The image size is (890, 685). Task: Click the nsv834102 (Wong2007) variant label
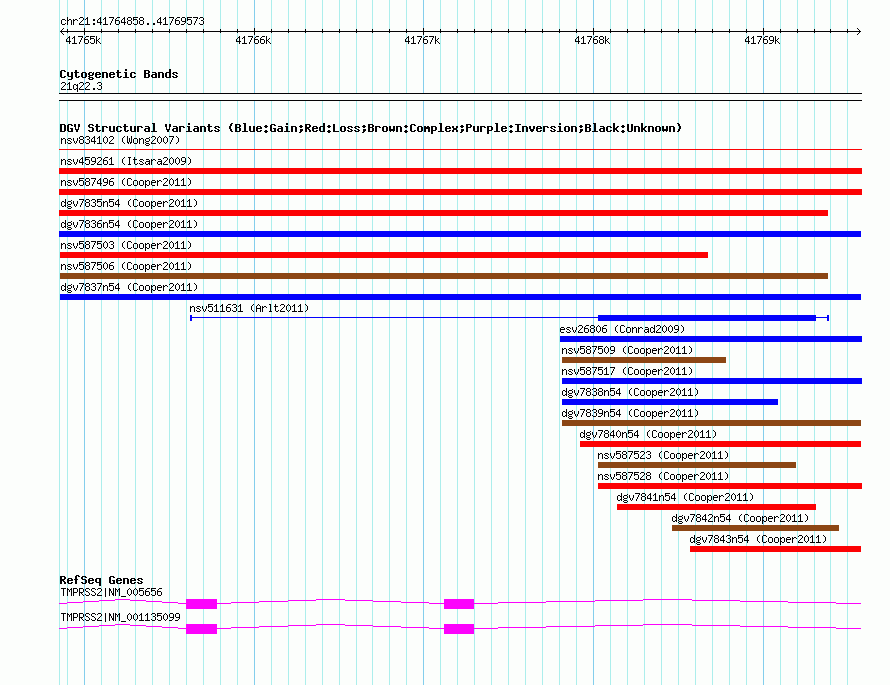(120, 140)
